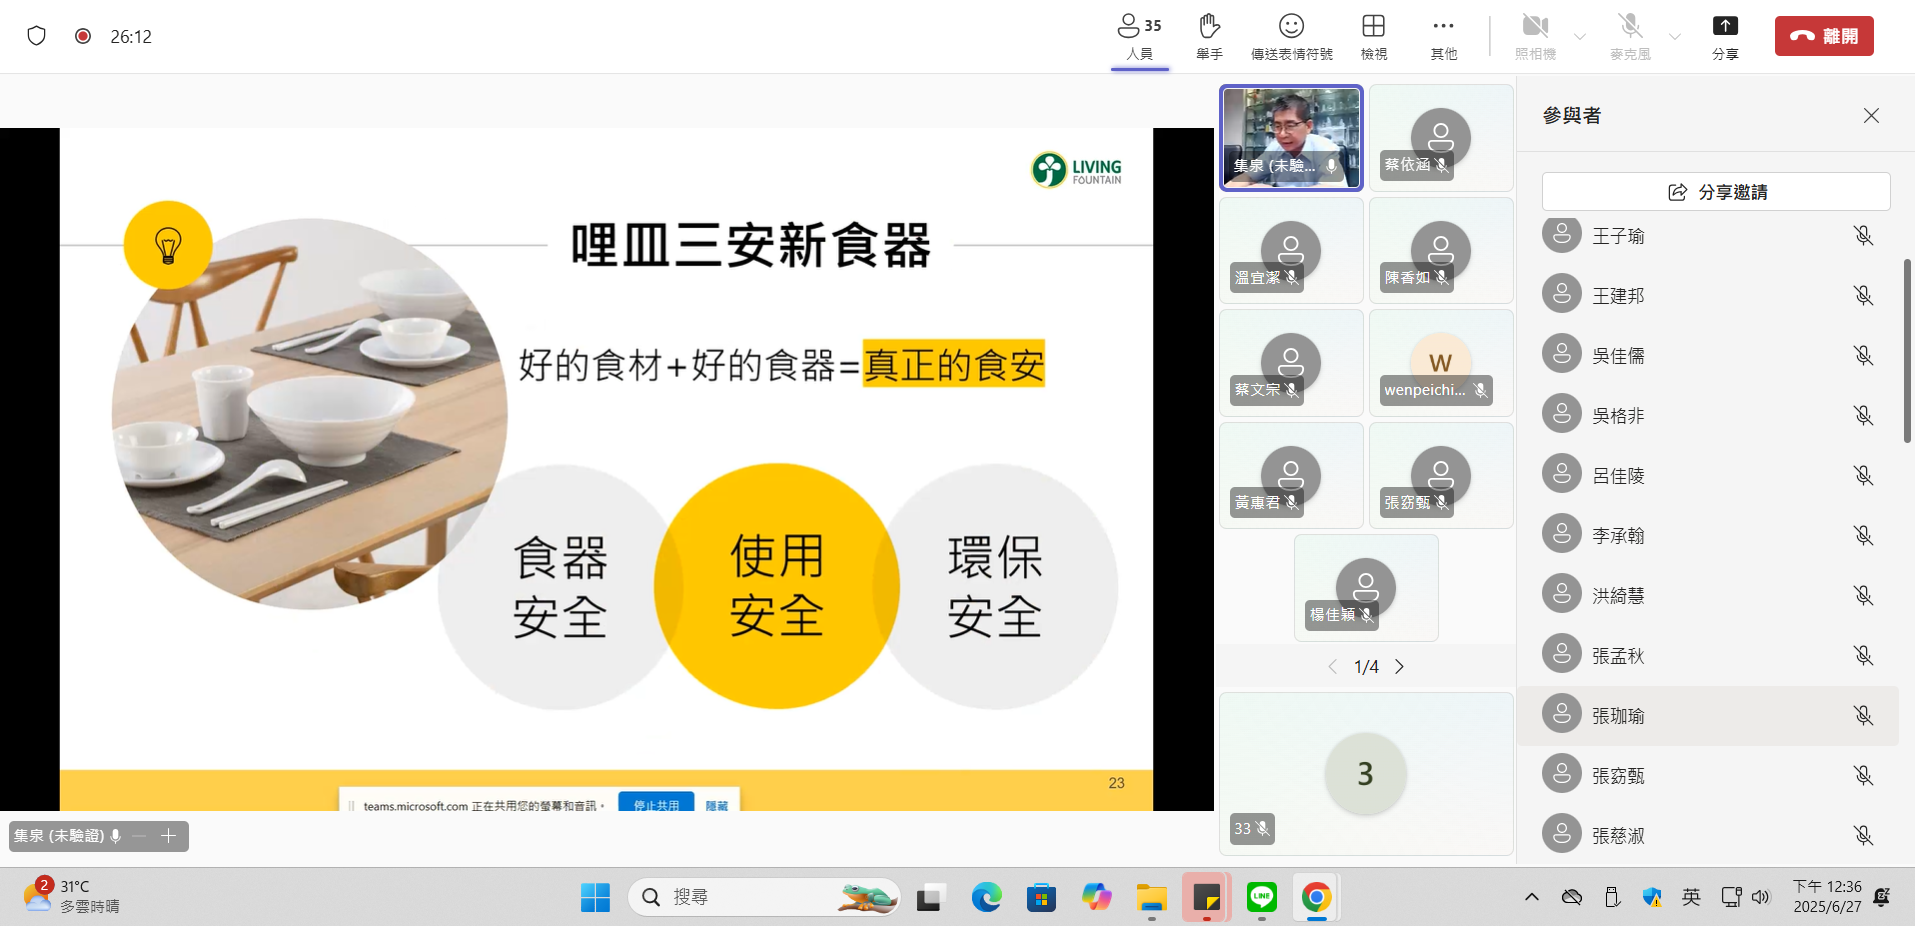Screen dimensions: 1915x926
Task: Toggle mic icon beside 王子瑜
Action: tap(1863, 236)
